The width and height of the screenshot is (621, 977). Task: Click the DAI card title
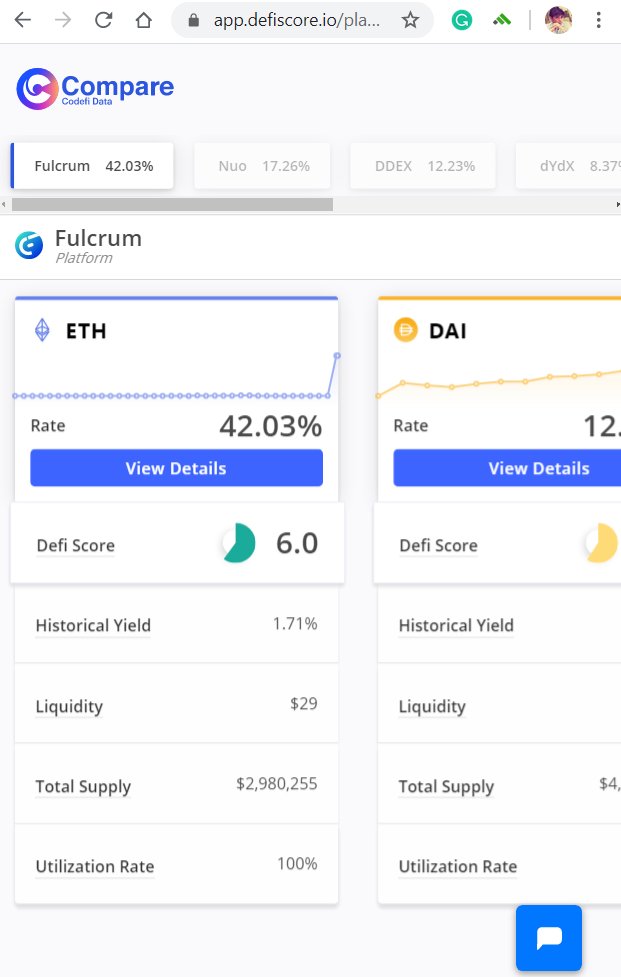tap(447, 331)
